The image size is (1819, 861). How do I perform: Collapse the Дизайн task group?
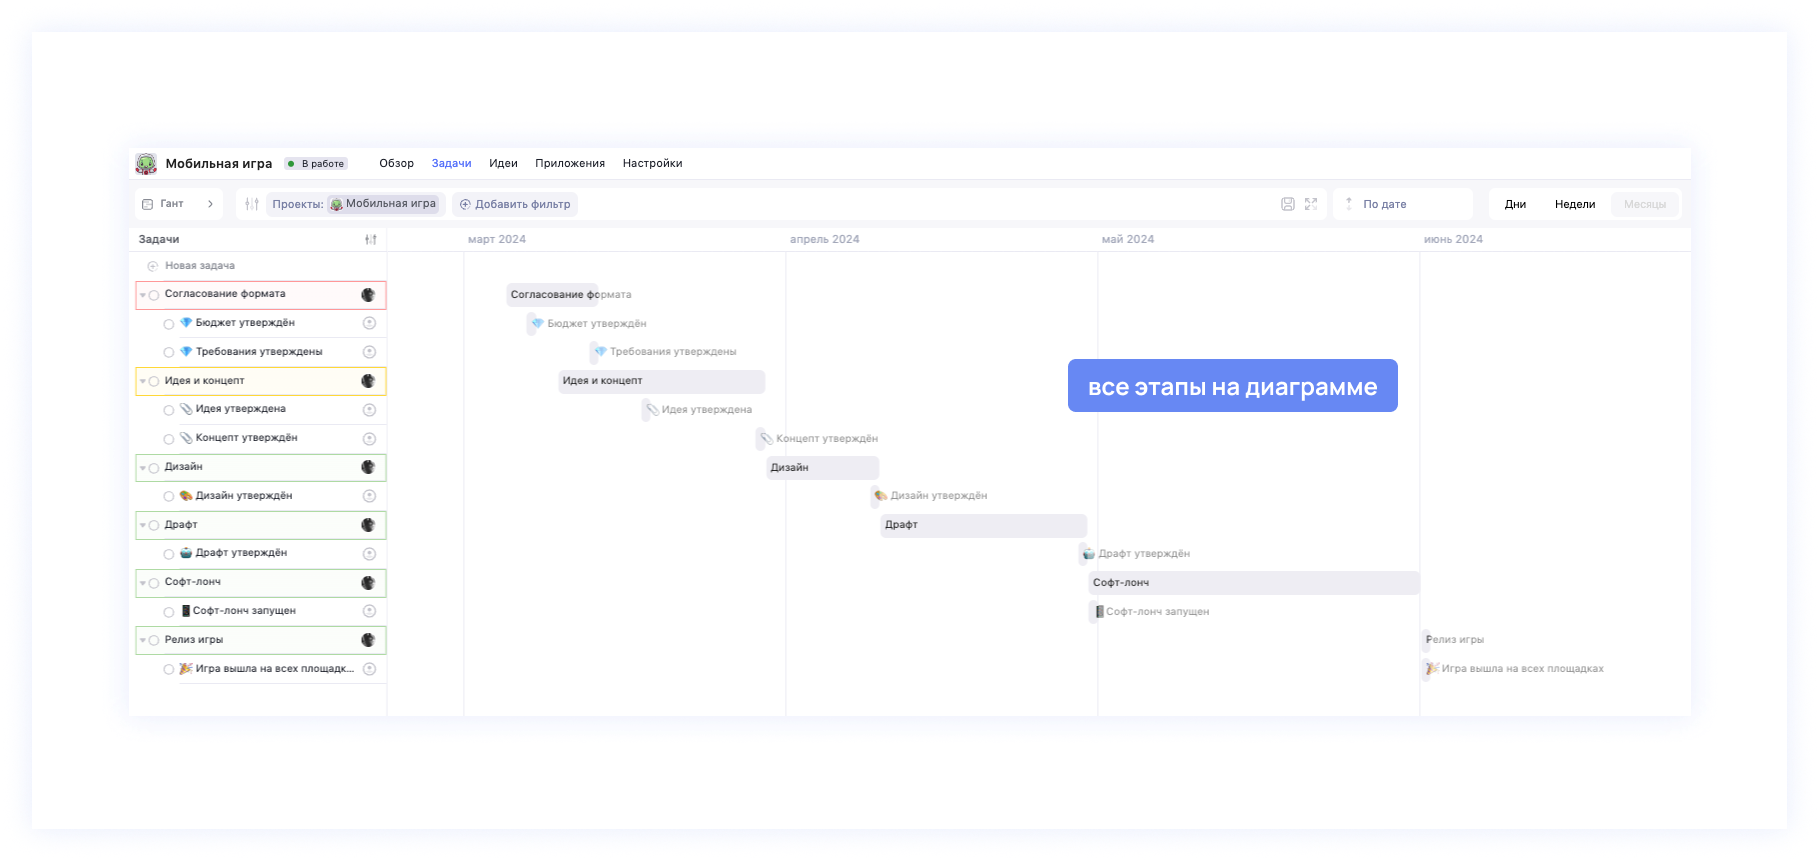pos(143,468)
